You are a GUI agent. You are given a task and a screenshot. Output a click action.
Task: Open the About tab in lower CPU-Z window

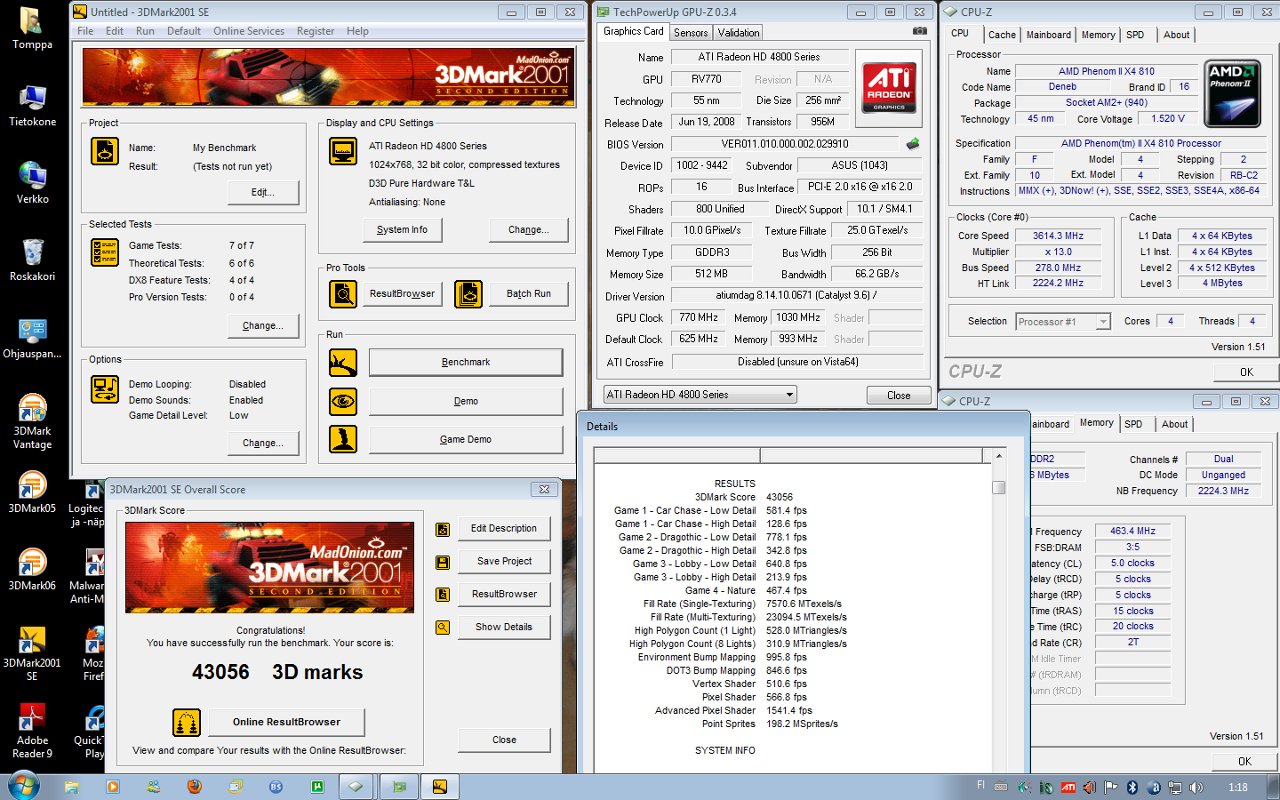[1175, 424]
